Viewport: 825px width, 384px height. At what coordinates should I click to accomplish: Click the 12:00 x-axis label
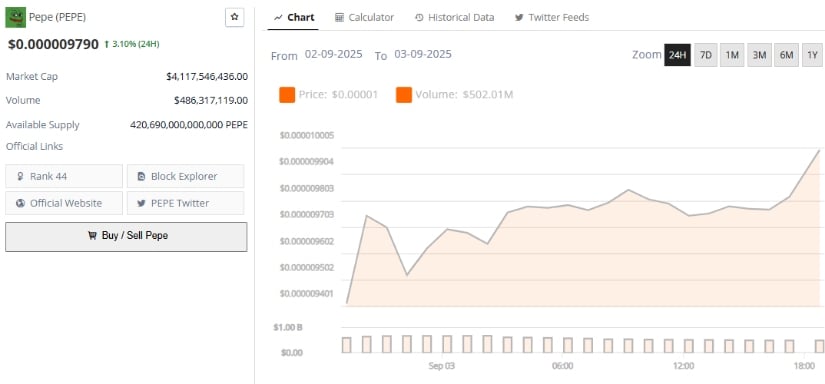point(683,366)
